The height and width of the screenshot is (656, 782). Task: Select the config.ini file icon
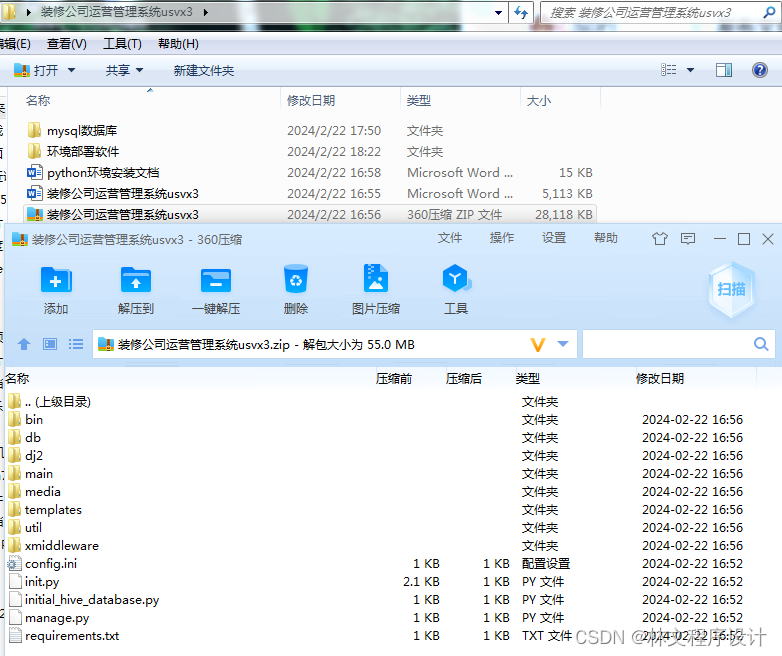click(15, 564)
